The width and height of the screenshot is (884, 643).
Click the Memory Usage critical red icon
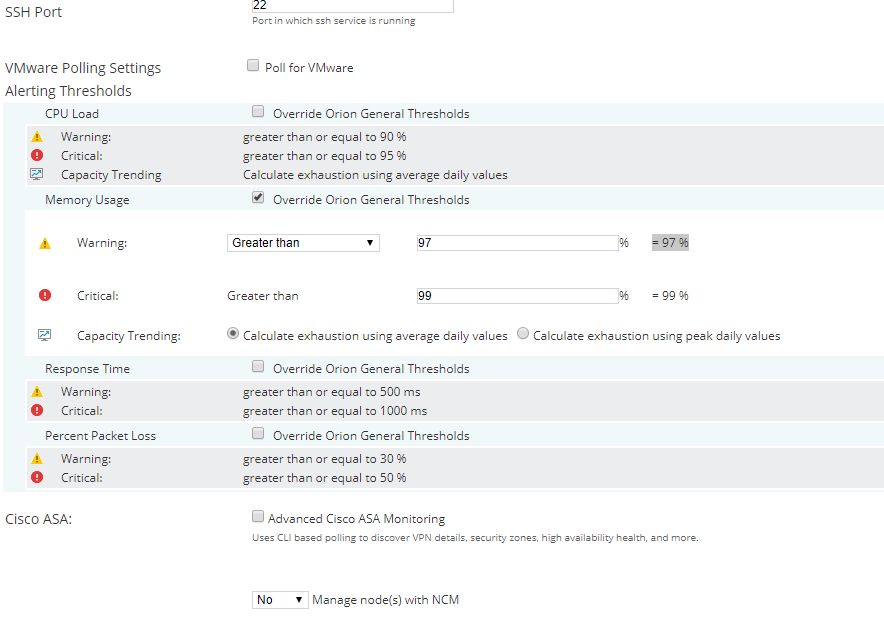pyautogui.click(x=45, y=295)
